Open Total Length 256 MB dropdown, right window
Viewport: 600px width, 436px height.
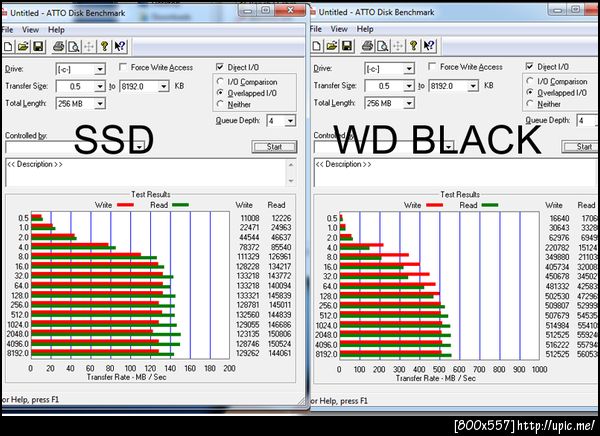click(409, 103)
